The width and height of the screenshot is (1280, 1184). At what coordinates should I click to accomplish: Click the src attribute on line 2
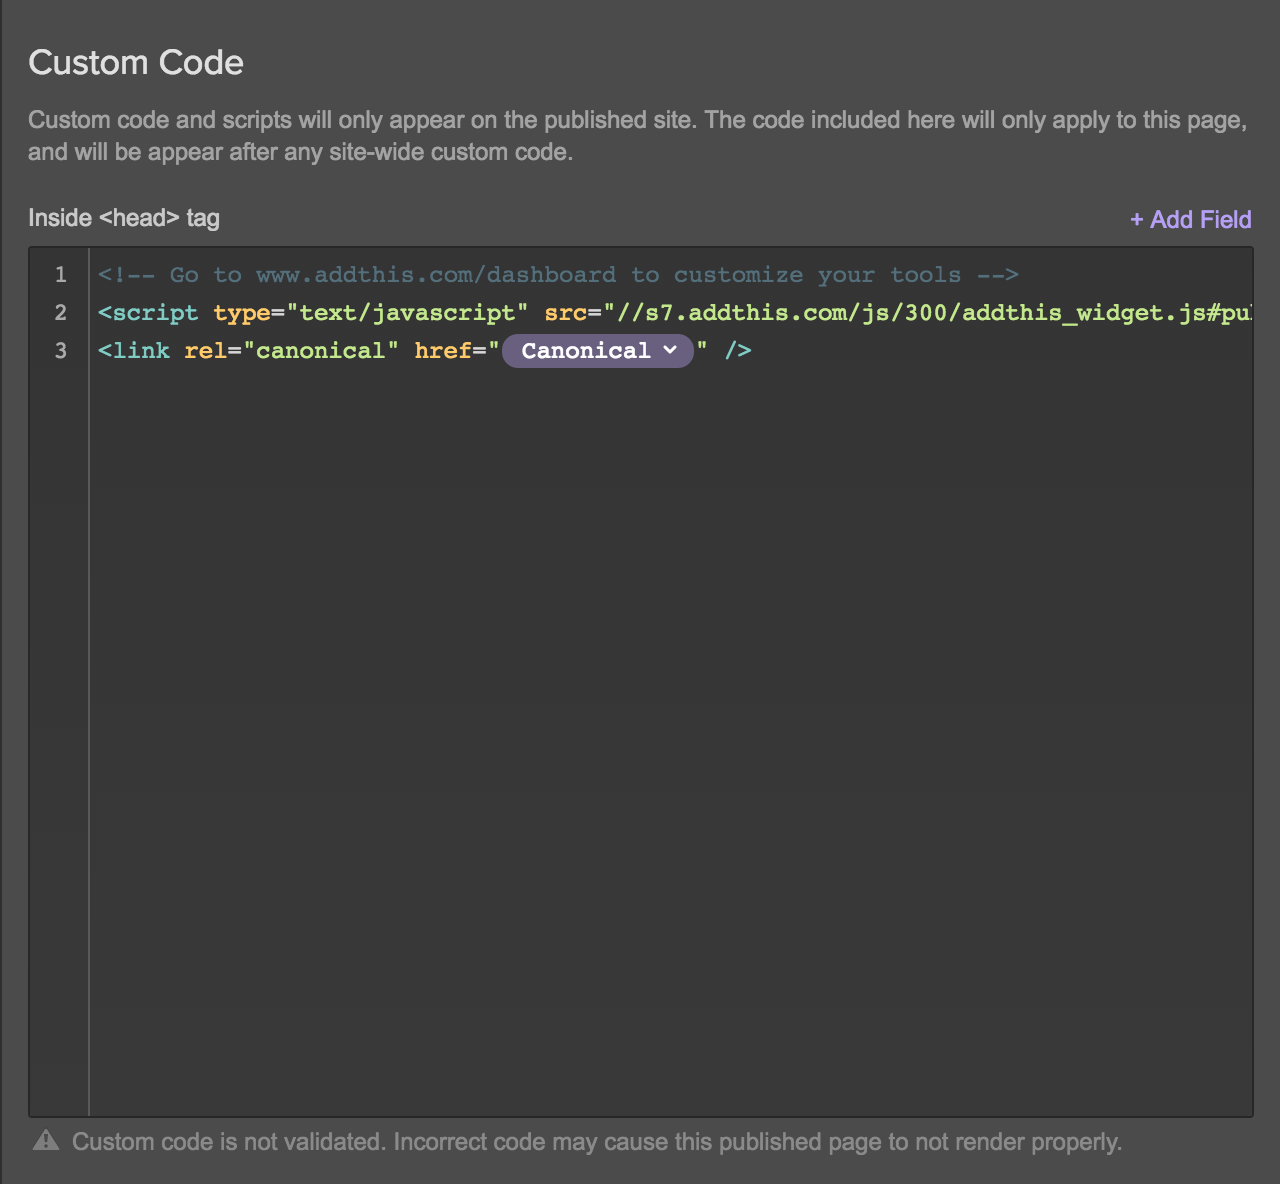point(565,313)
